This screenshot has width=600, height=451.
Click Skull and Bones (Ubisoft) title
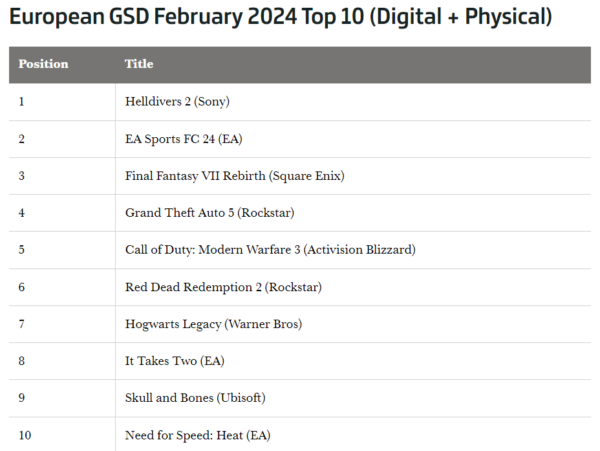(x=197, y=397)
